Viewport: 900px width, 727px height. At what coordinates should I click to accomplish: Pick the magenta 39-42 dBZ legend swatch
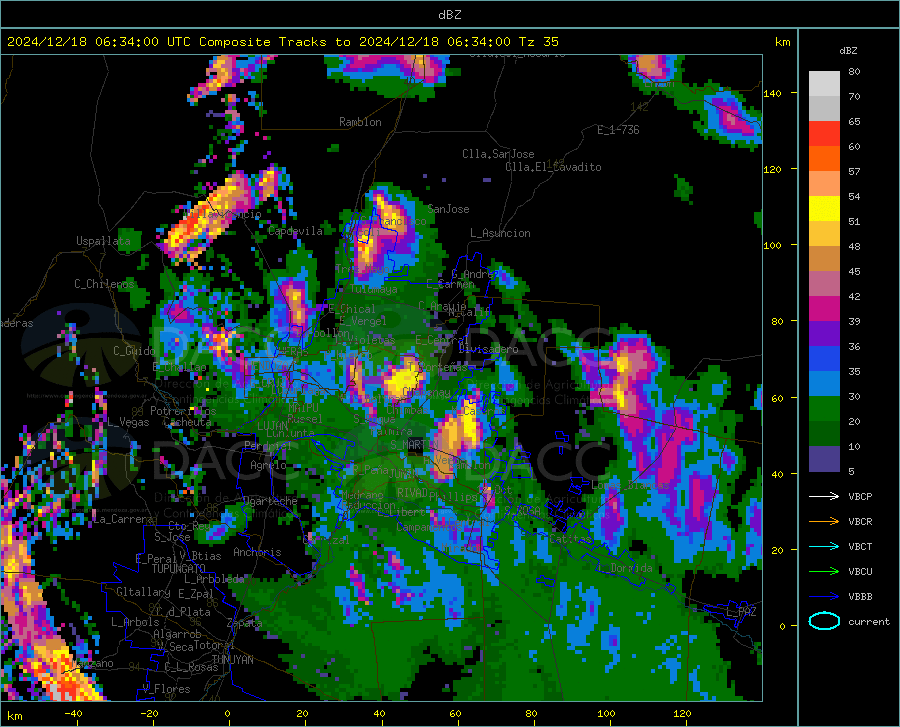824,309
